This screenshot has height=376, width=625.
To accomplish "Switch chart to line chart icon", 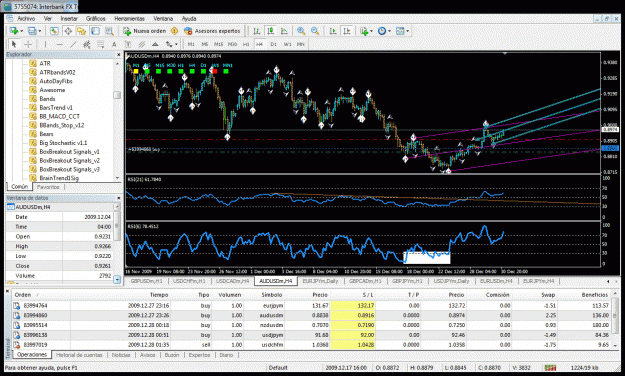I will point(284,31).
